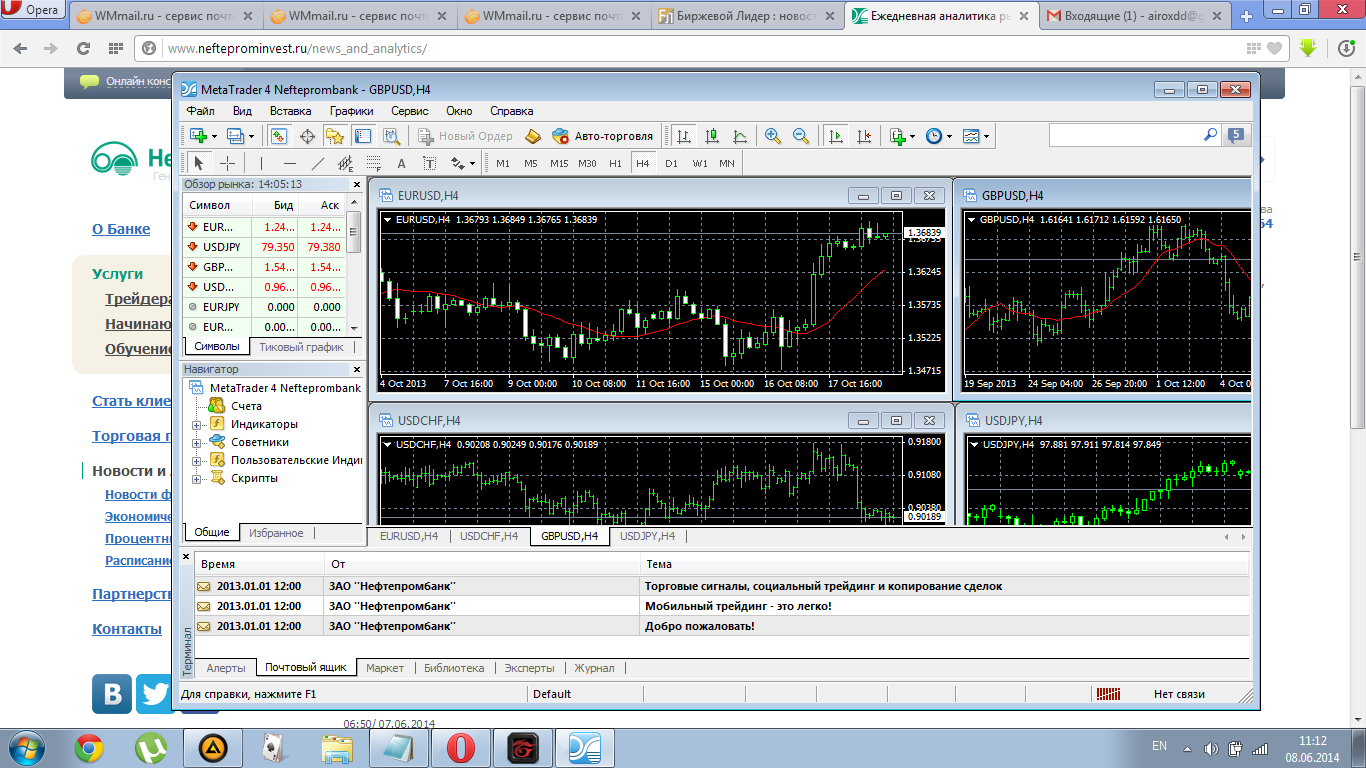This screenshot has height=768, width=1366.
Task: Switch timeframe to M1
Action: click(503, 163)
